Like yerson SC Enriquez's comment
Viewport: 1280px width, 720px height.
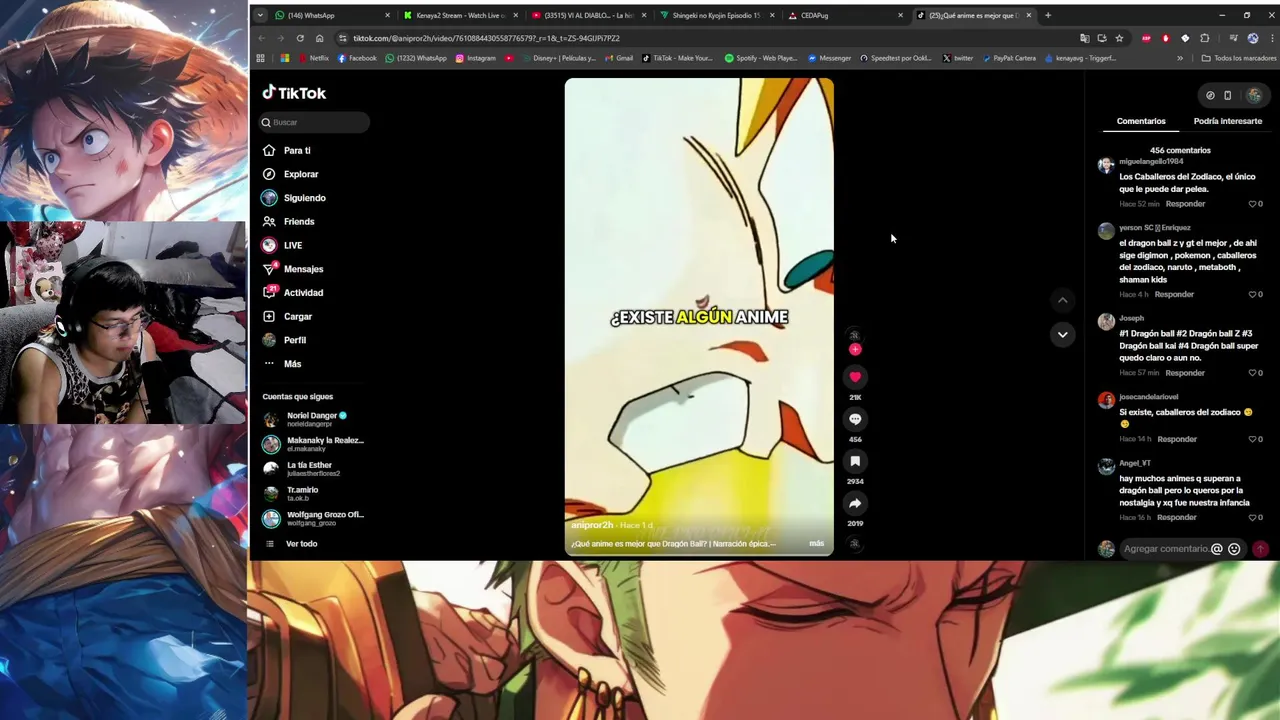point(1252,295)
